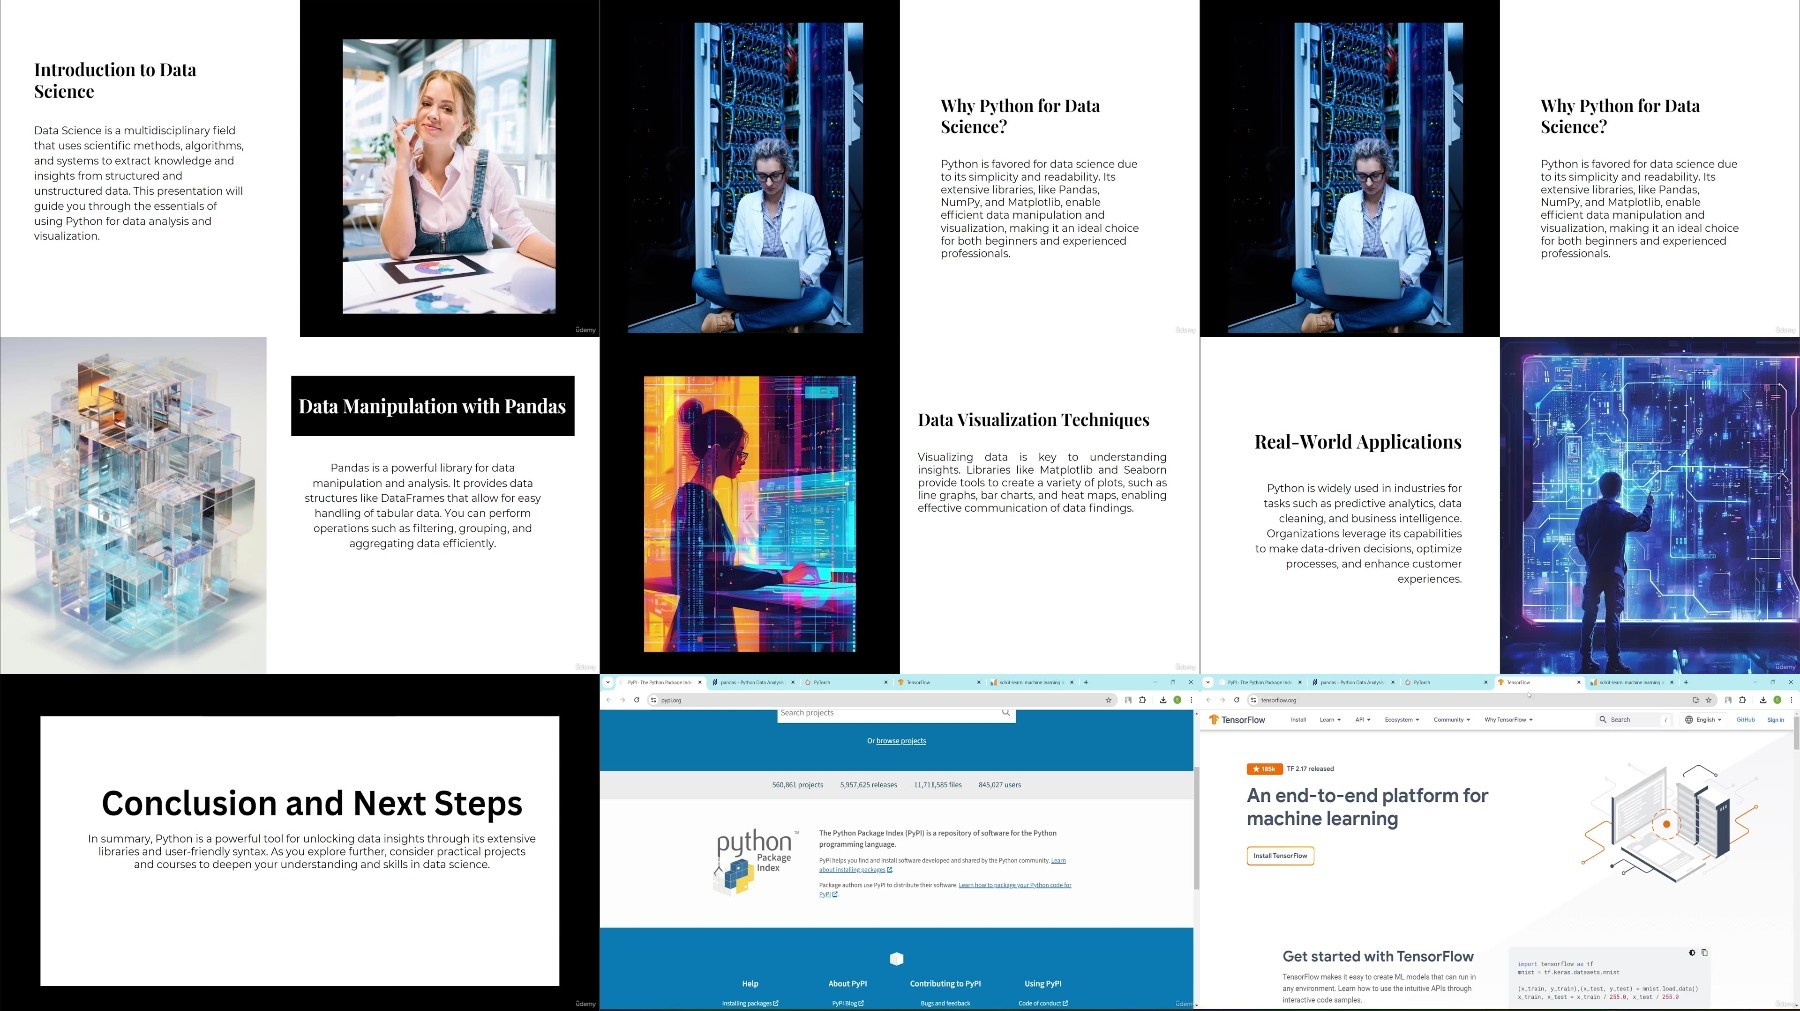Close the pandas tab in PyPI window

793,682
